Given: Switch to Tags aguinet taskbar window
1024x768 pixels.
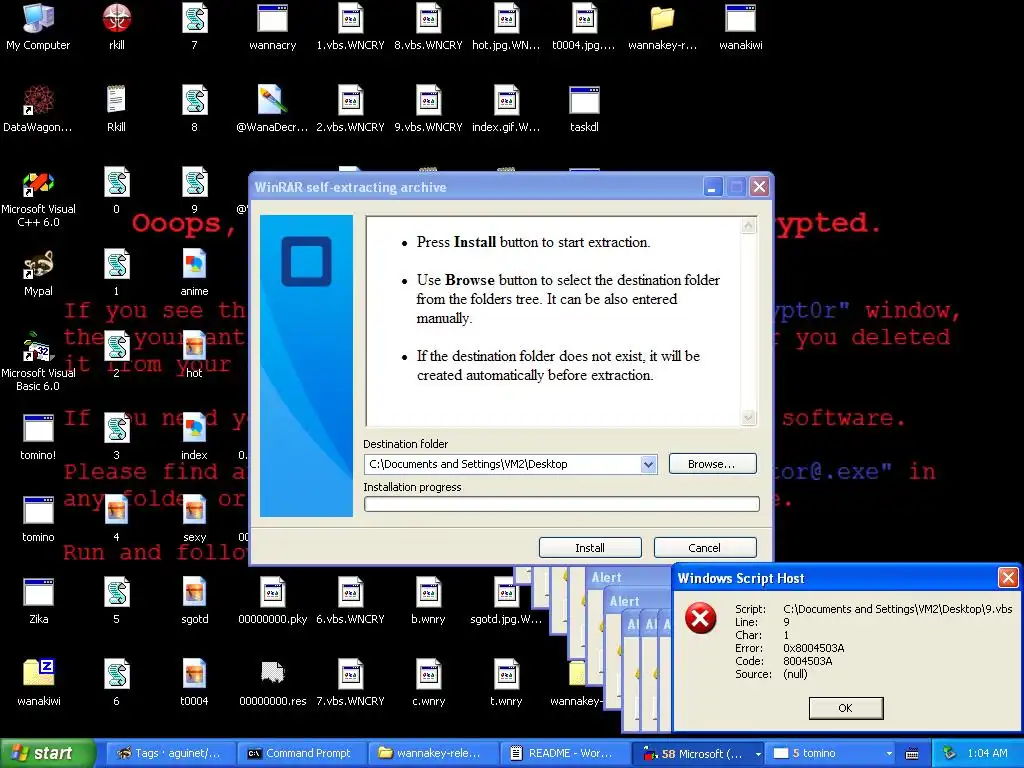Looking at the screenshot, I should point(169,754).
